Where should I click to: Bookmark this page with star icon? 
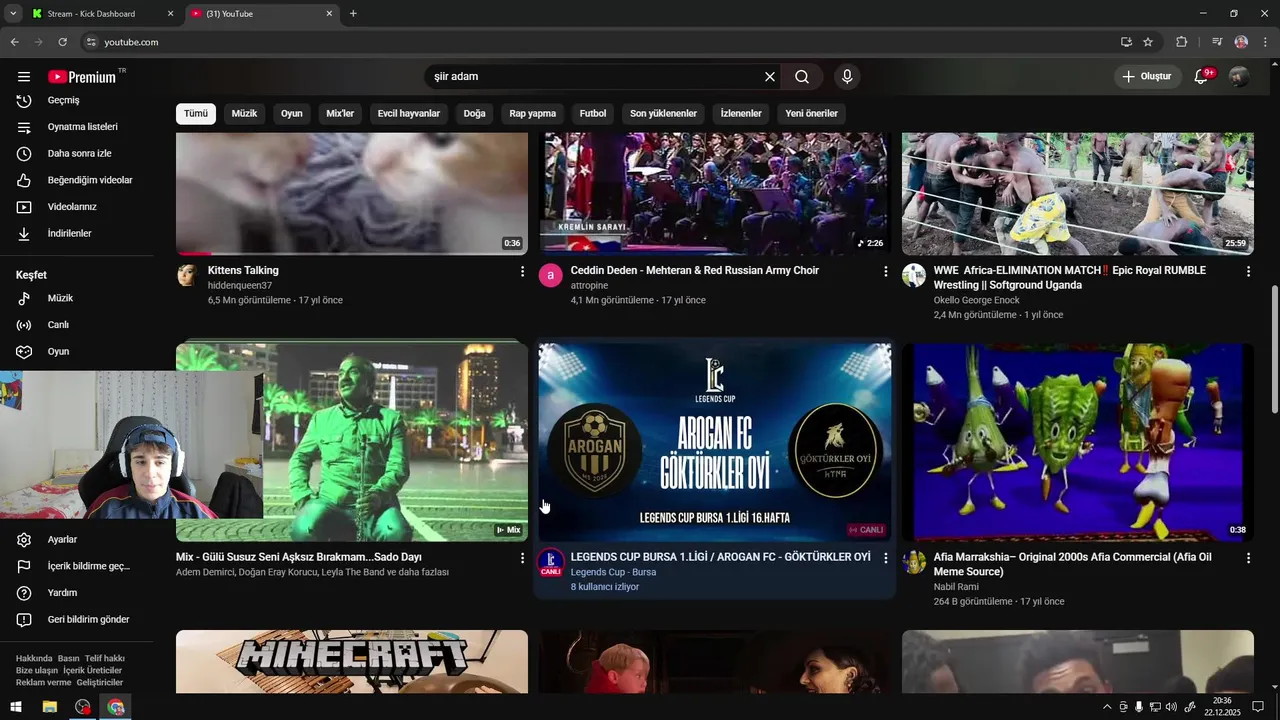(x=1148, y=42)
